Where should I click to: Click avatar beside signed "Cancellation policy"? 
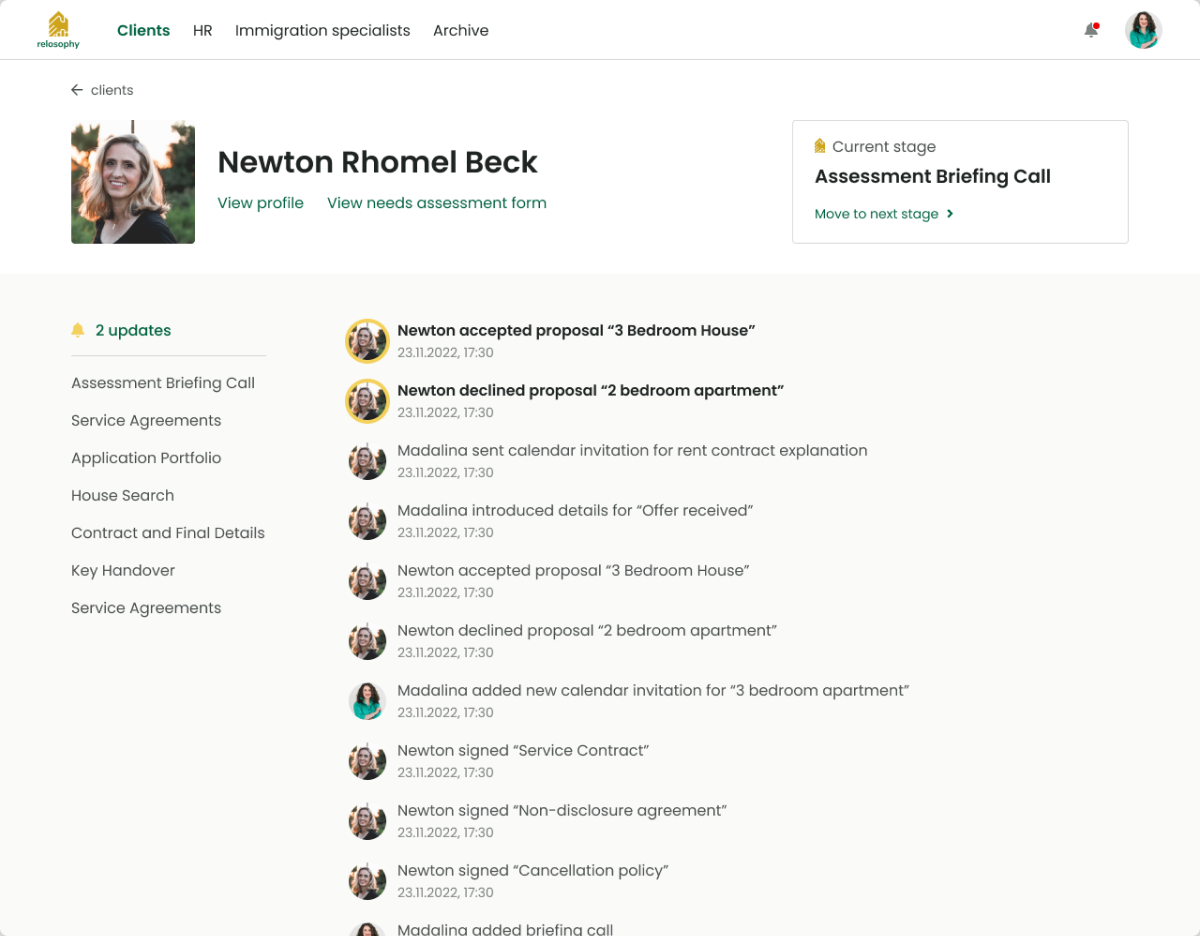click(367, 881)
